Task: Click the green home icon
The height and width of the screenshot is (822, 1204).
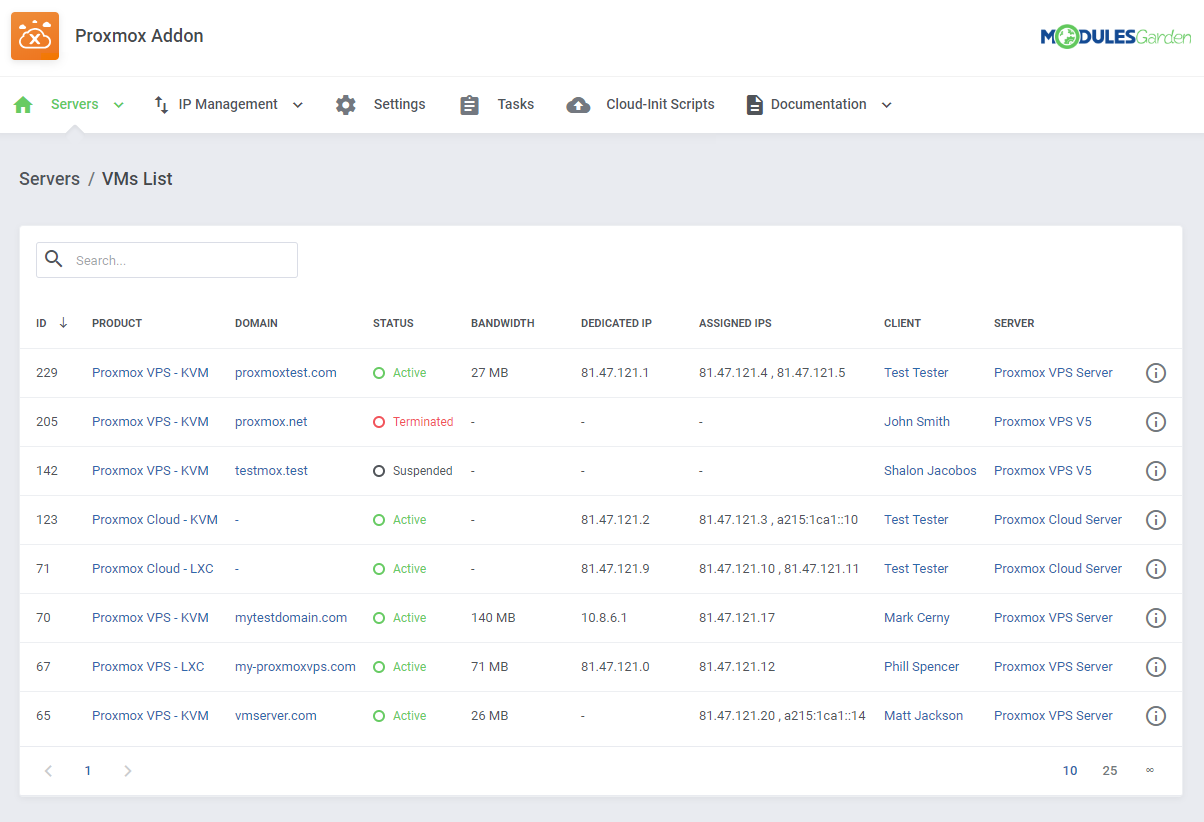Action: (x=23, y=105)
